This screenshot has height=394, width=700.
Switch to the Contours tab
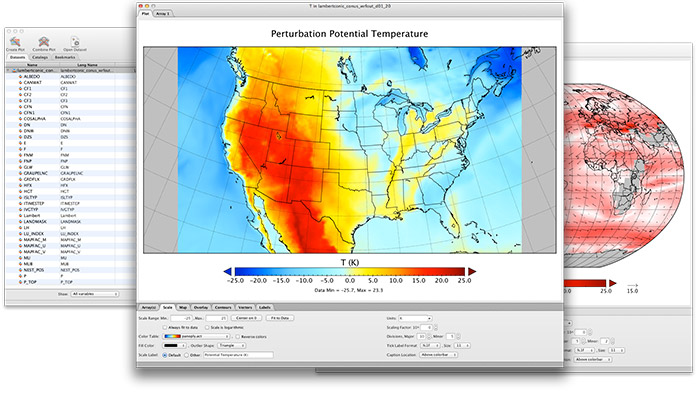click(x=223, y=307)
